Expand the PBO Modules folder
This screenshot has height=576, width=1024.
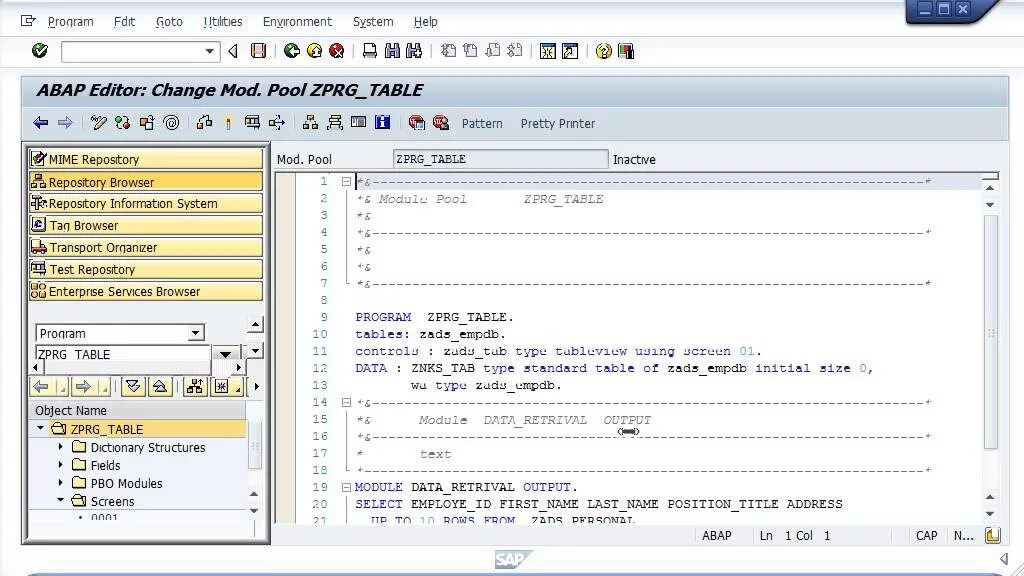pyautogui.click(x=60, y=483)
